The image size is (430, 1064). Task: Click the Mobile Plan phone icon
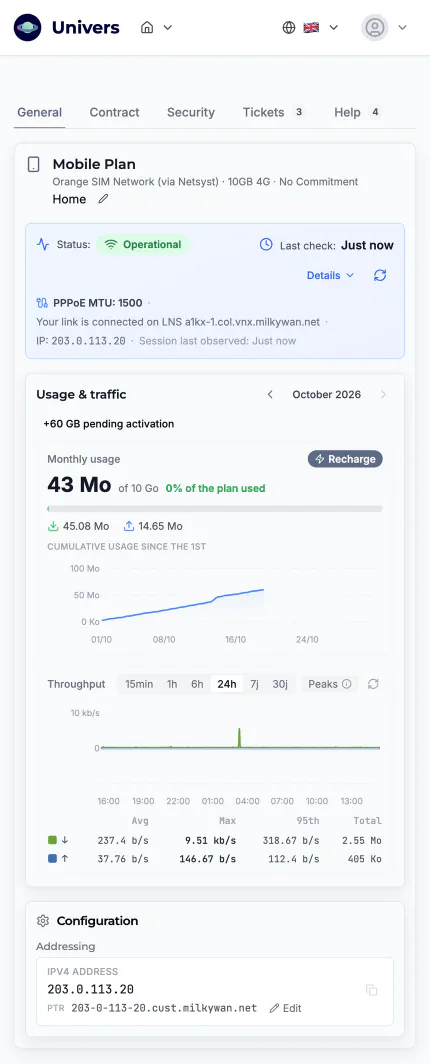[33, 164]
